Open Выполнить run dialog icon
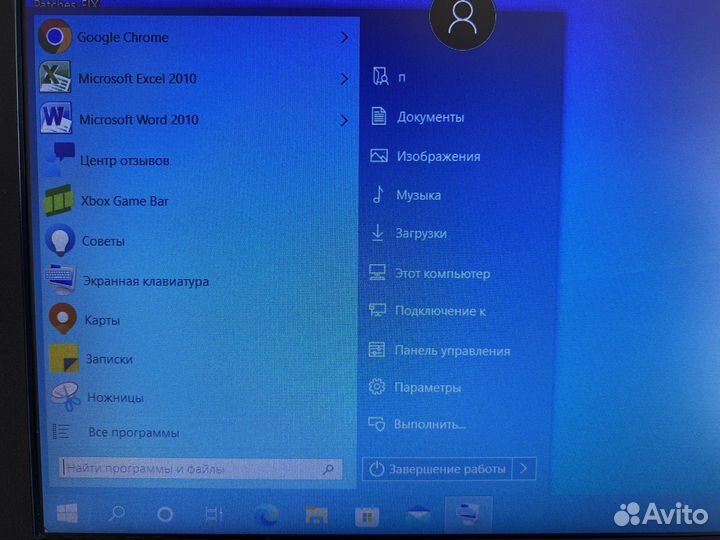 [x=377, y=423]
